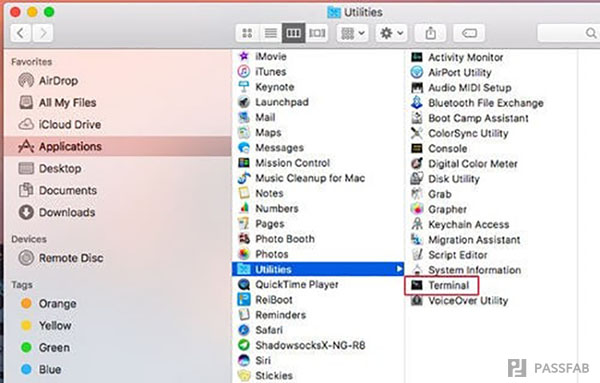The height and width of the screenshot is (383, 600).
Task: Select the Yellow tag
Action: [x=46, y=326]
